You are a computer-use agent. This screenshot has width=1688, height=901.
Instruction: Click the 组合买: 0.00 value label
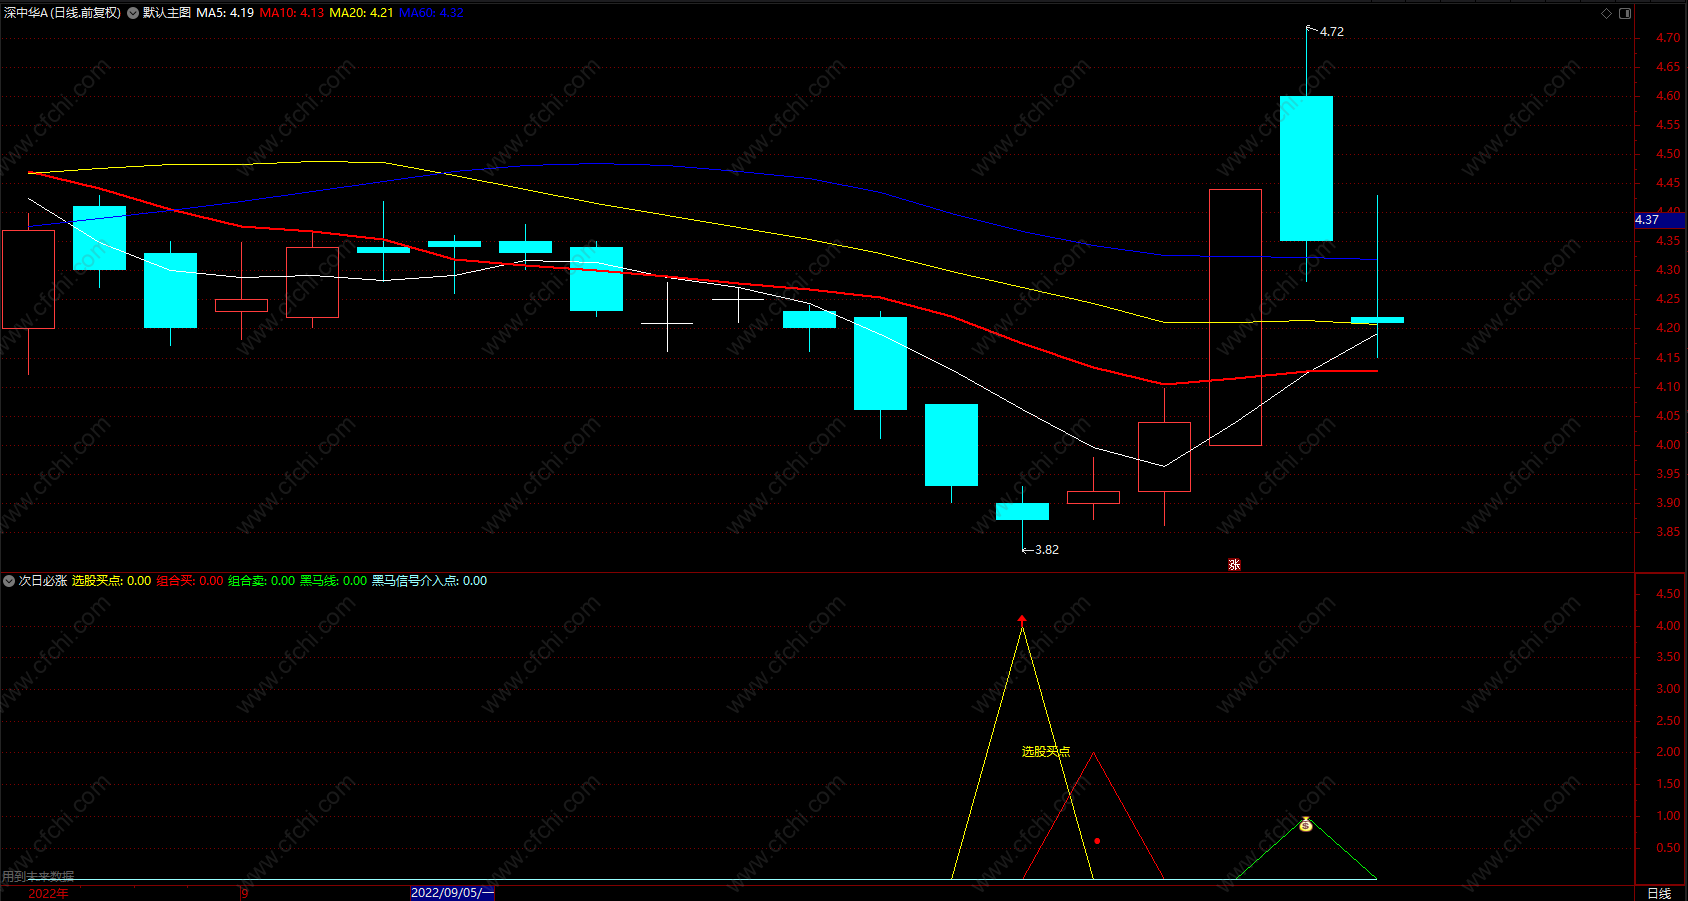coord(190,581)
